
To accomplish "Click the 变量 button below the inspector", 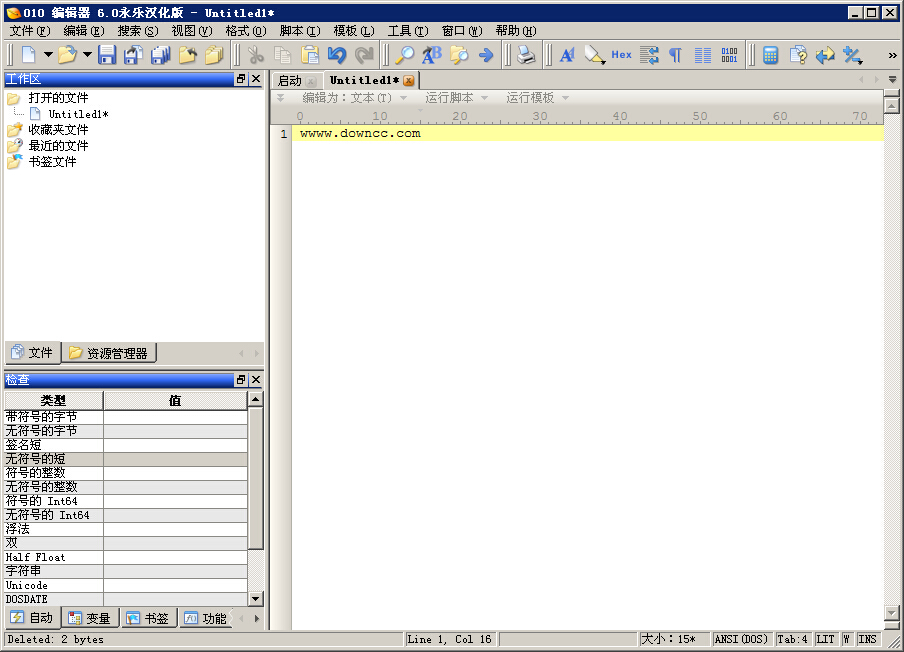I will click(90, 617).
